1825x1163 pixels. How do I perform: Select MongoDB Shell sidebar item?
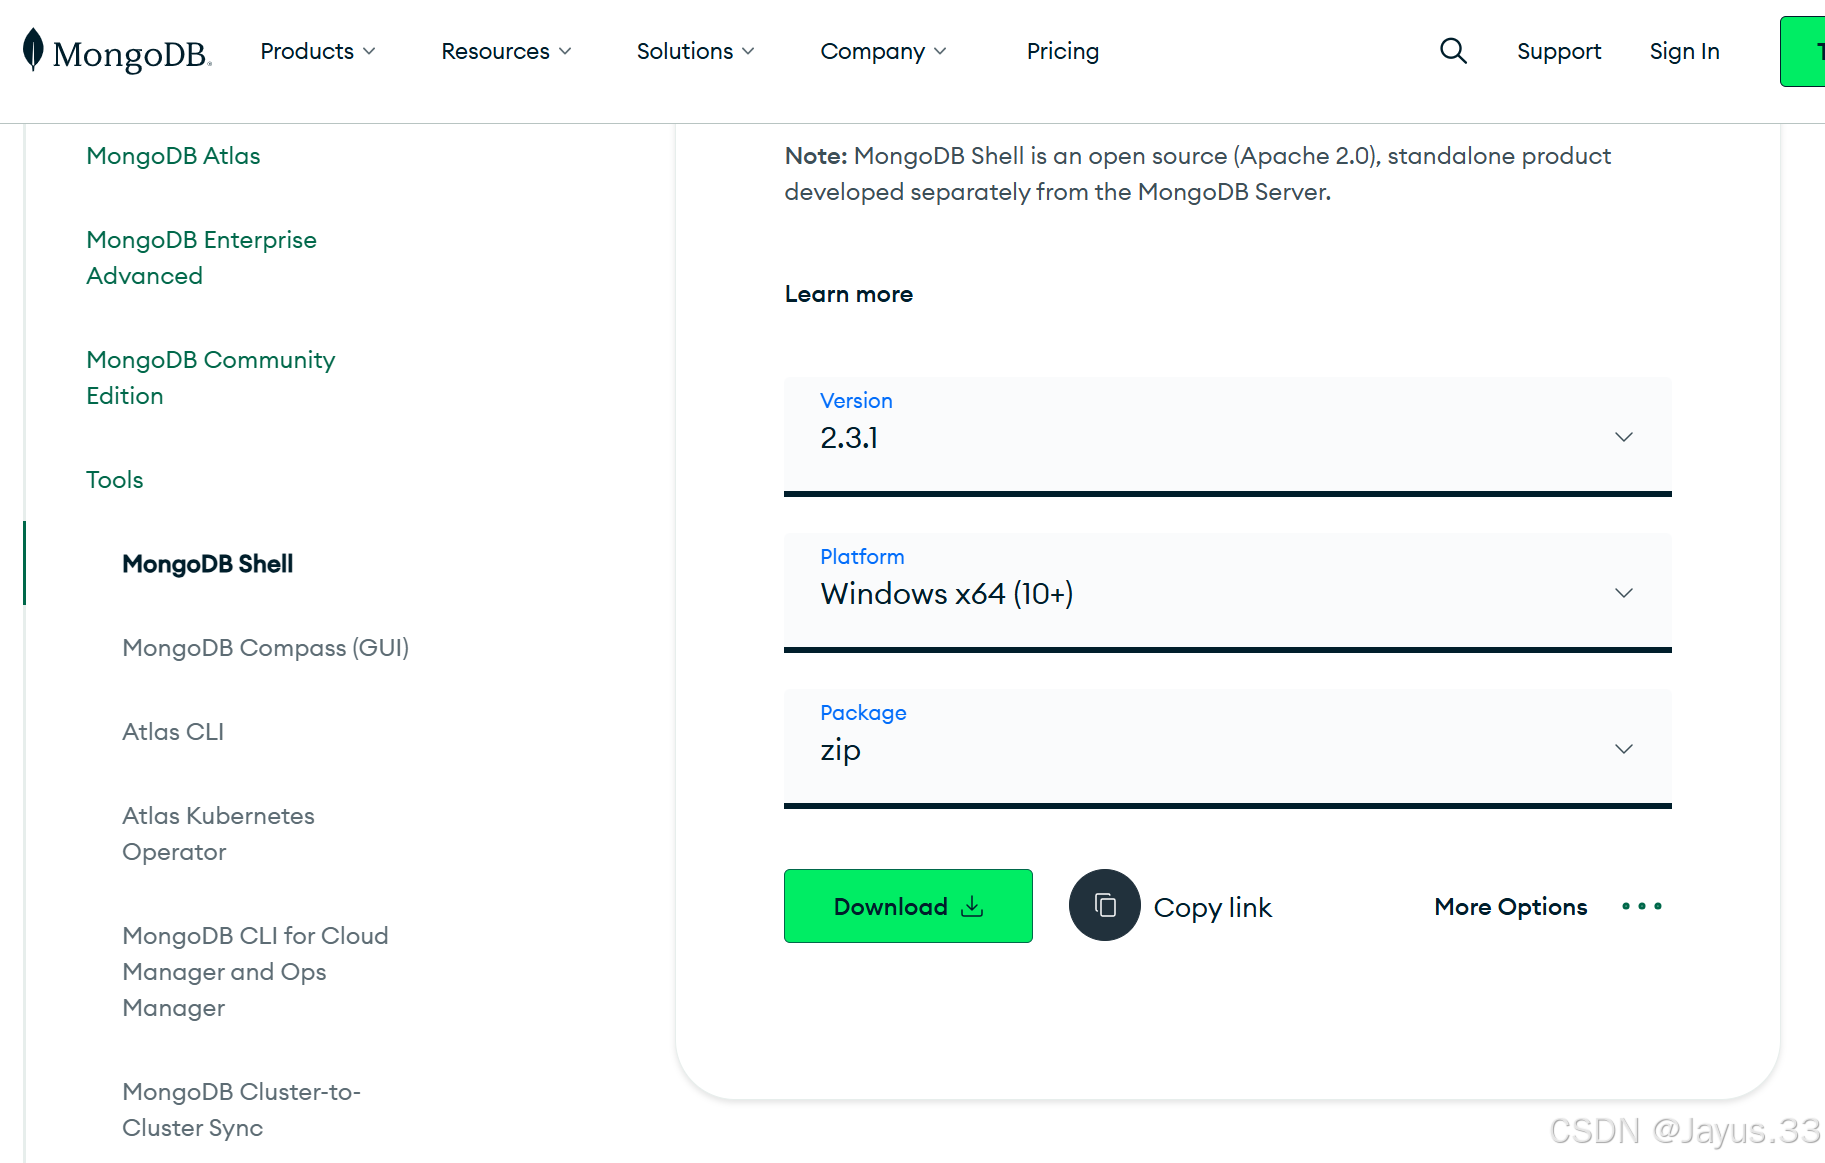click(207, 564)
